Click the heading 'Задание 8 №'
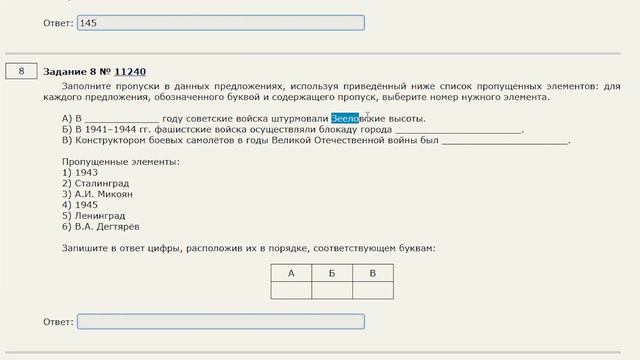 coord(77,71)
